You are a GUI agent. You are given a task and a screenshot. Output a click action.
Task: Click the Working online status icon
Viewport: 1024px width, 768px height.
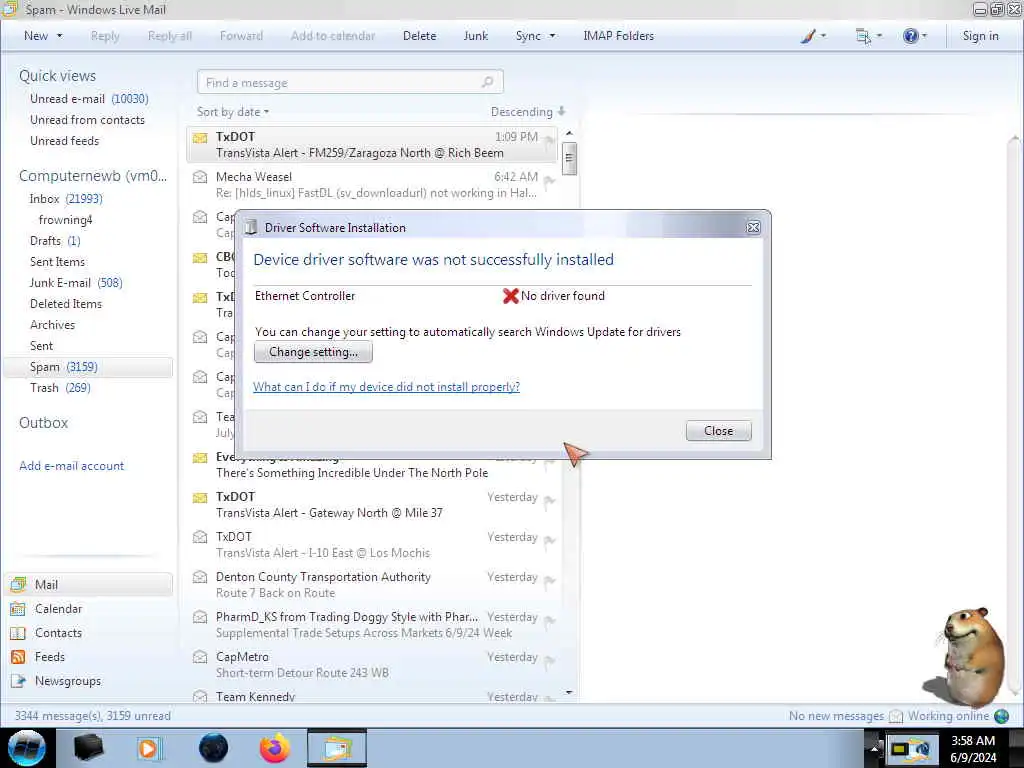[x=1001, y=716]
